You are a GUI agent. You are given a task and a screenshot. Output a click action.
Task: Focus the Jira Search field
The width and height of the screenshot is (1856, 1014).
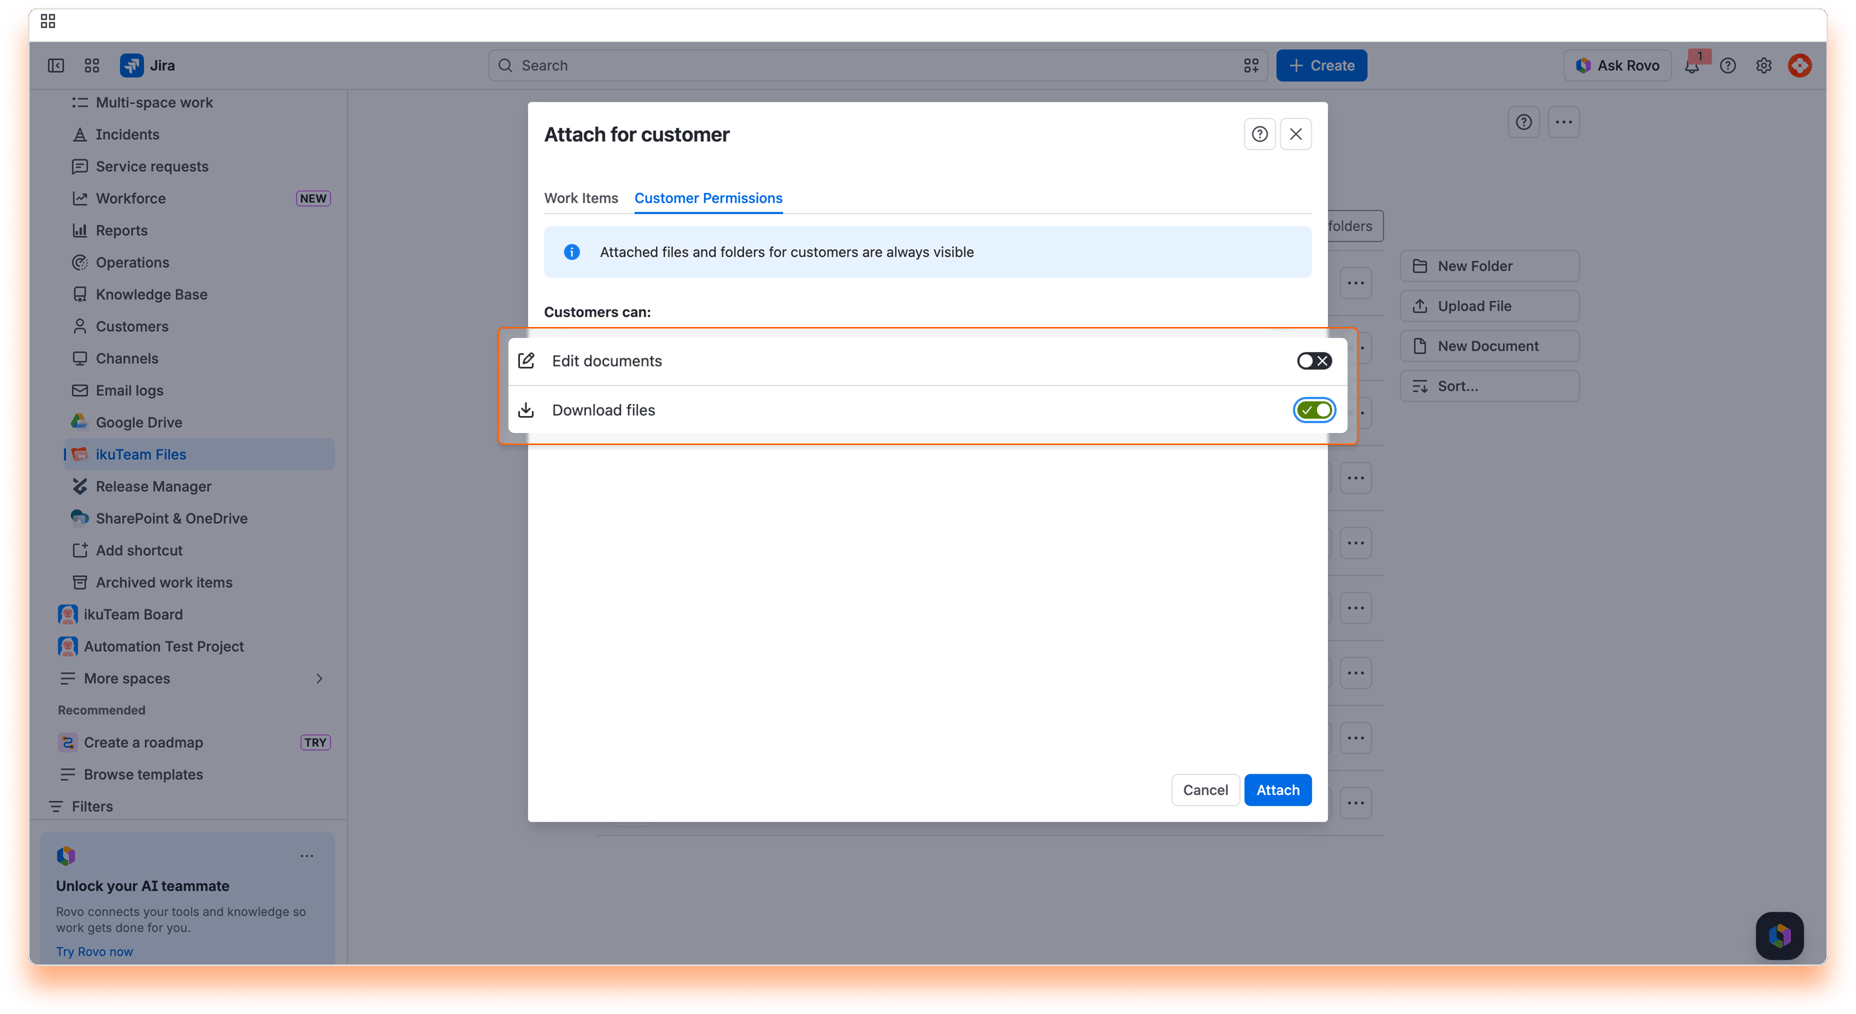(878, 66)
